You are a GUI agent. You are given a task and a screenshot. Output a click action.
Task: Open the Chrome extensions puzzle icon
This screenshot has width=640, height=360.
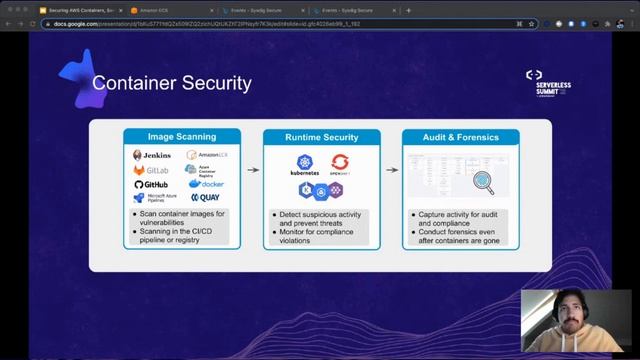608,24
